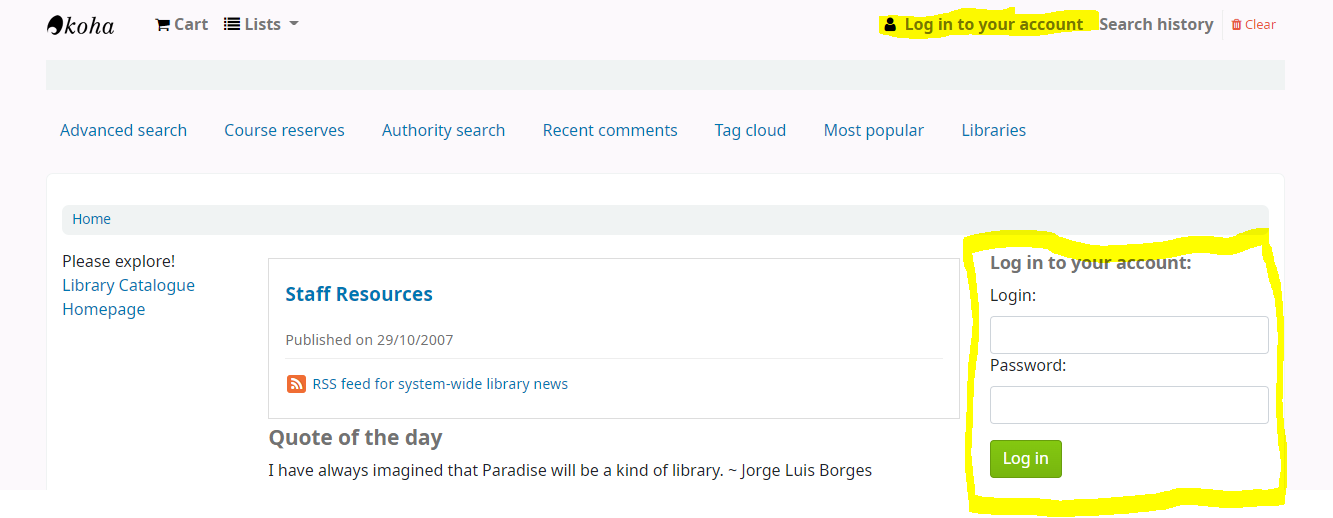
Task: Click the Jorge Luis Borges quote text
Action: tap(570, 470)
